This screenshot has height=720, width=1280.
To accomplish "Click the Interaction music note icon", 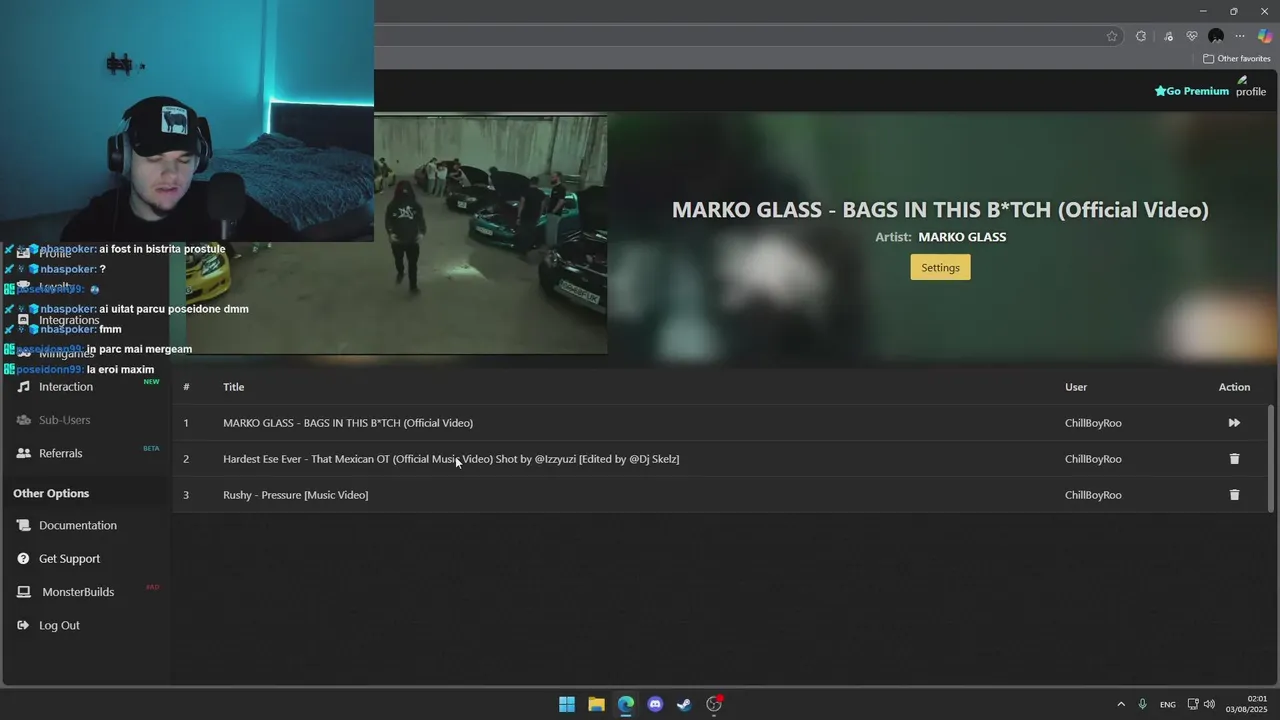I will click(24, 387).
